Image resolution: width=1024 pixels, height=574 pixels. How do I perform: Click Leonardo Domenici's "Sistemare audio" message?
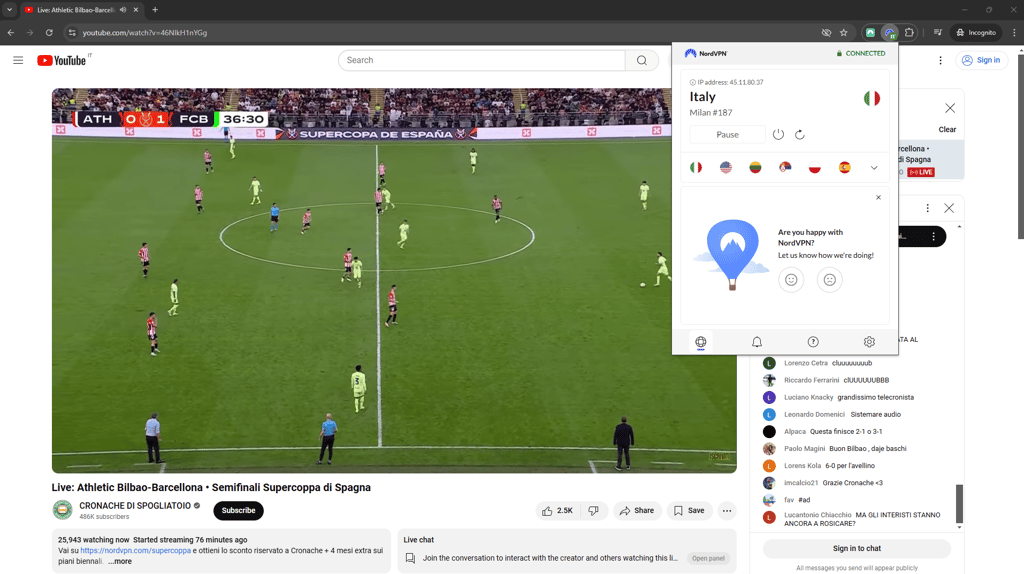click(875, 415)
